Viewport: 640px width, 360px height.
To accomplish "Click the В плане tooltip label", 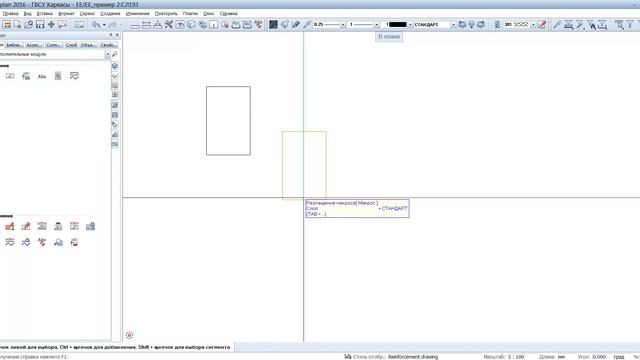I will (389, 37).
